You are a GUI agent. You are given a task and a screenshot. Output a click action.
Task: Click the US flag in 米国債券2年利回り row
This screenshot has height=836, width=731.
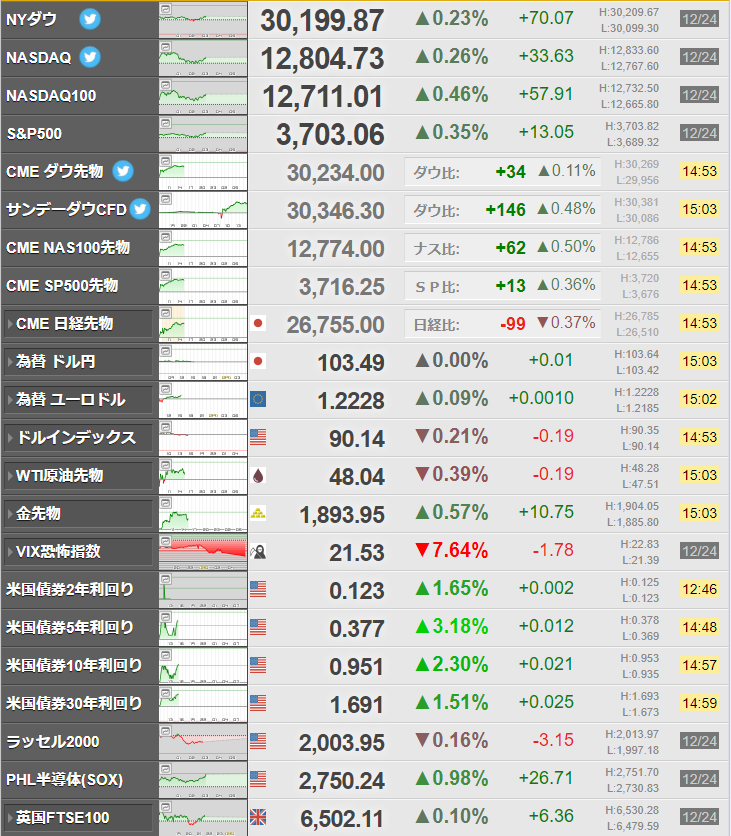(x=258, y=589)
